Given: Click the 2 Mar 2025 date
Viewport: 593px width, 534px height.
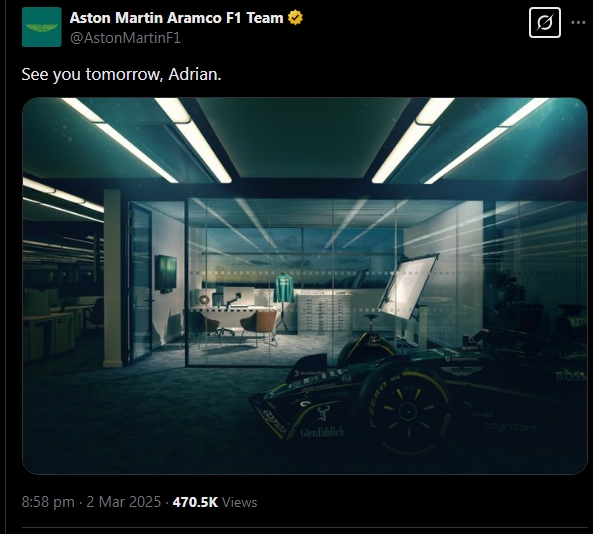Looking at the screenshot, I should (x=124, y=502).
